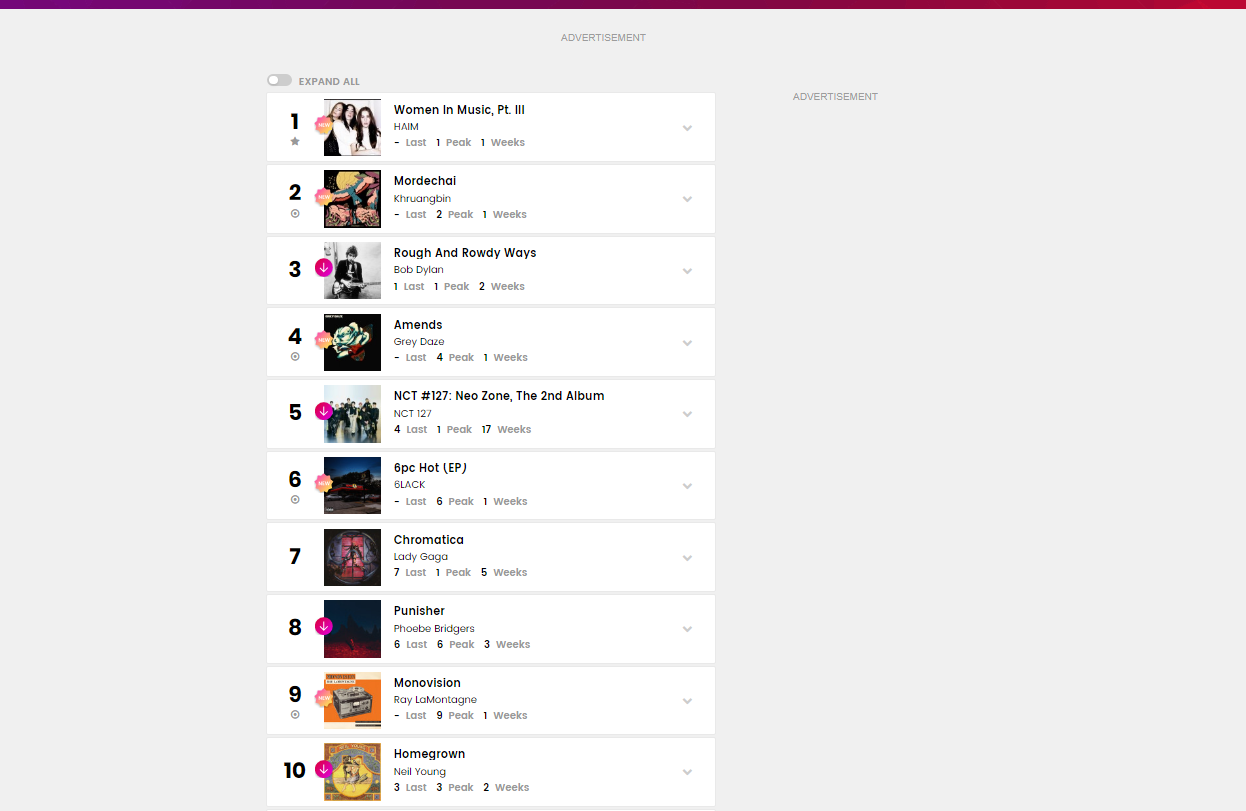This screenshot has height=811, width=1246.
Task: Click the NEW badge on the Amends album
Action: click(323, 340)
